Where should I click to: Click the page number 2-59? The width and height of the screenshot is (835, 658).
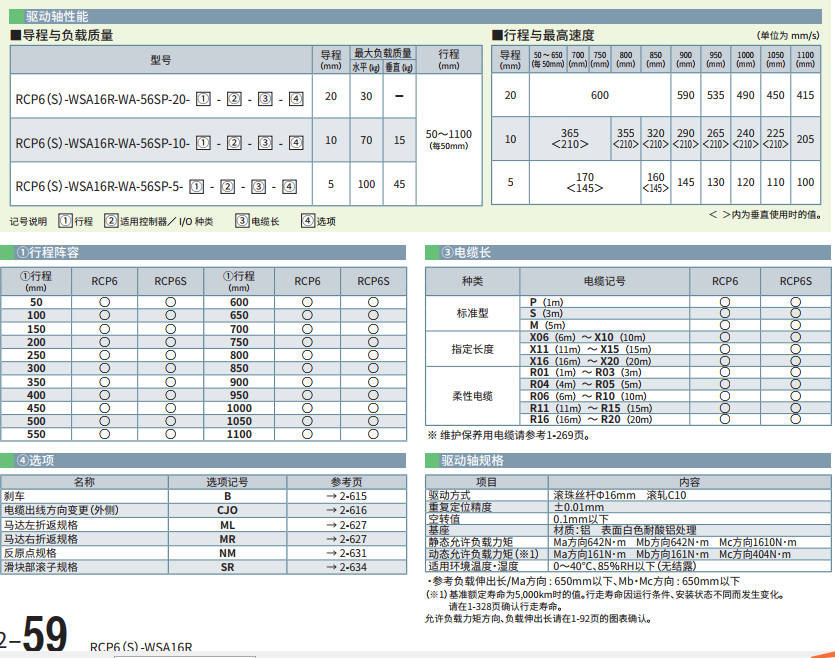(34, 634)
